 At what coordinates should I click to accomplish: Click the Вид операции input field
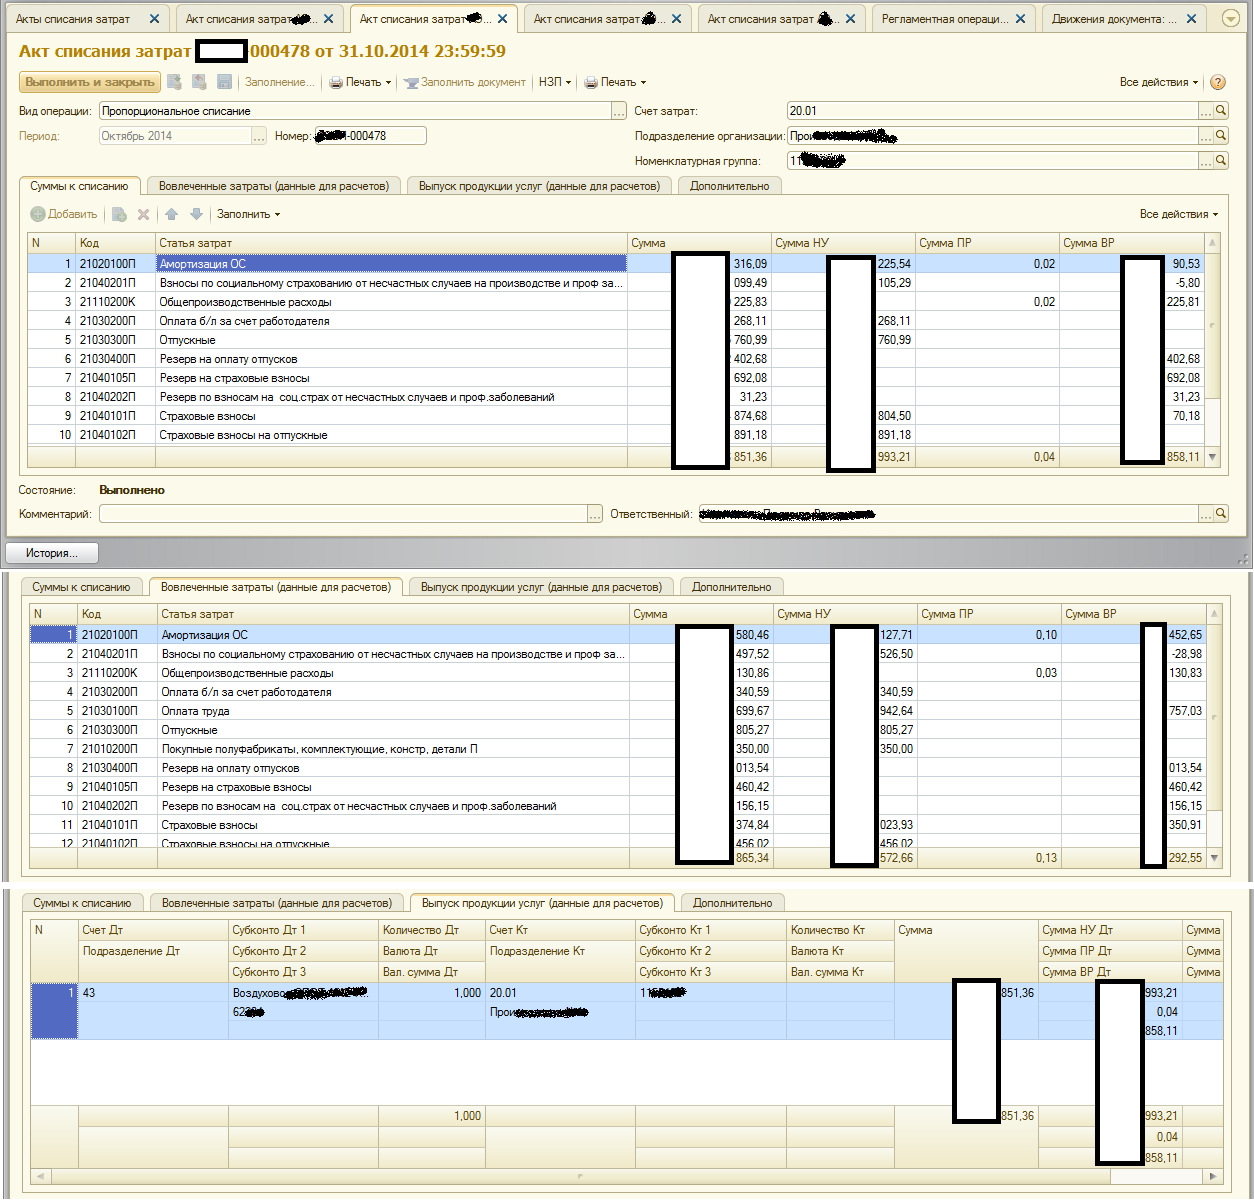(x=355, y=111)
